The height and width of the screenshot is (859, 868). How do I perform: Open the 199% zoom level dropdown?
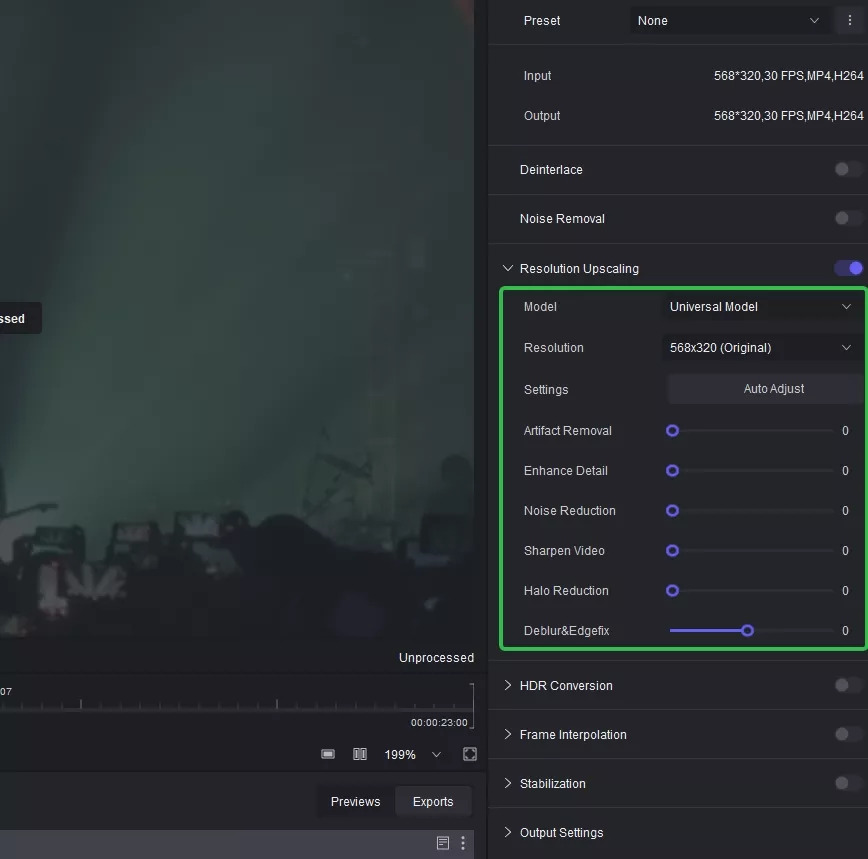click(412, 754)
